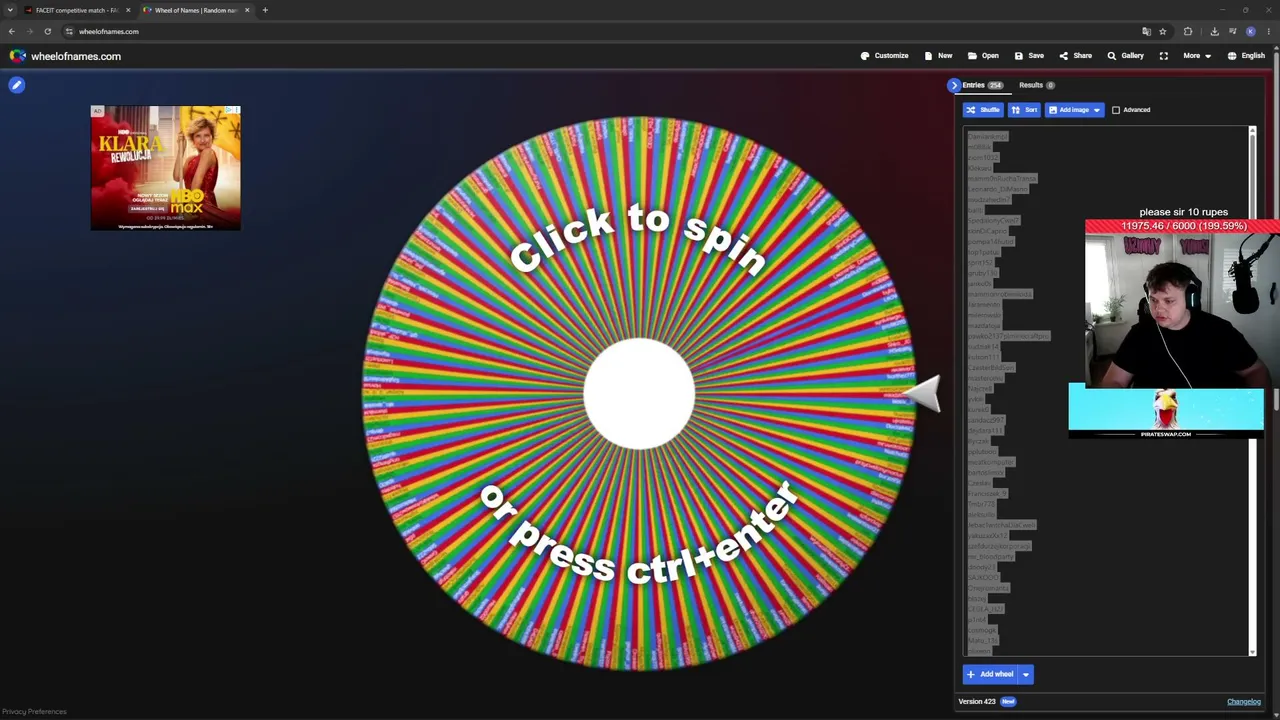Sort the entries list
1280x720 pixels.
[1024, 110]
